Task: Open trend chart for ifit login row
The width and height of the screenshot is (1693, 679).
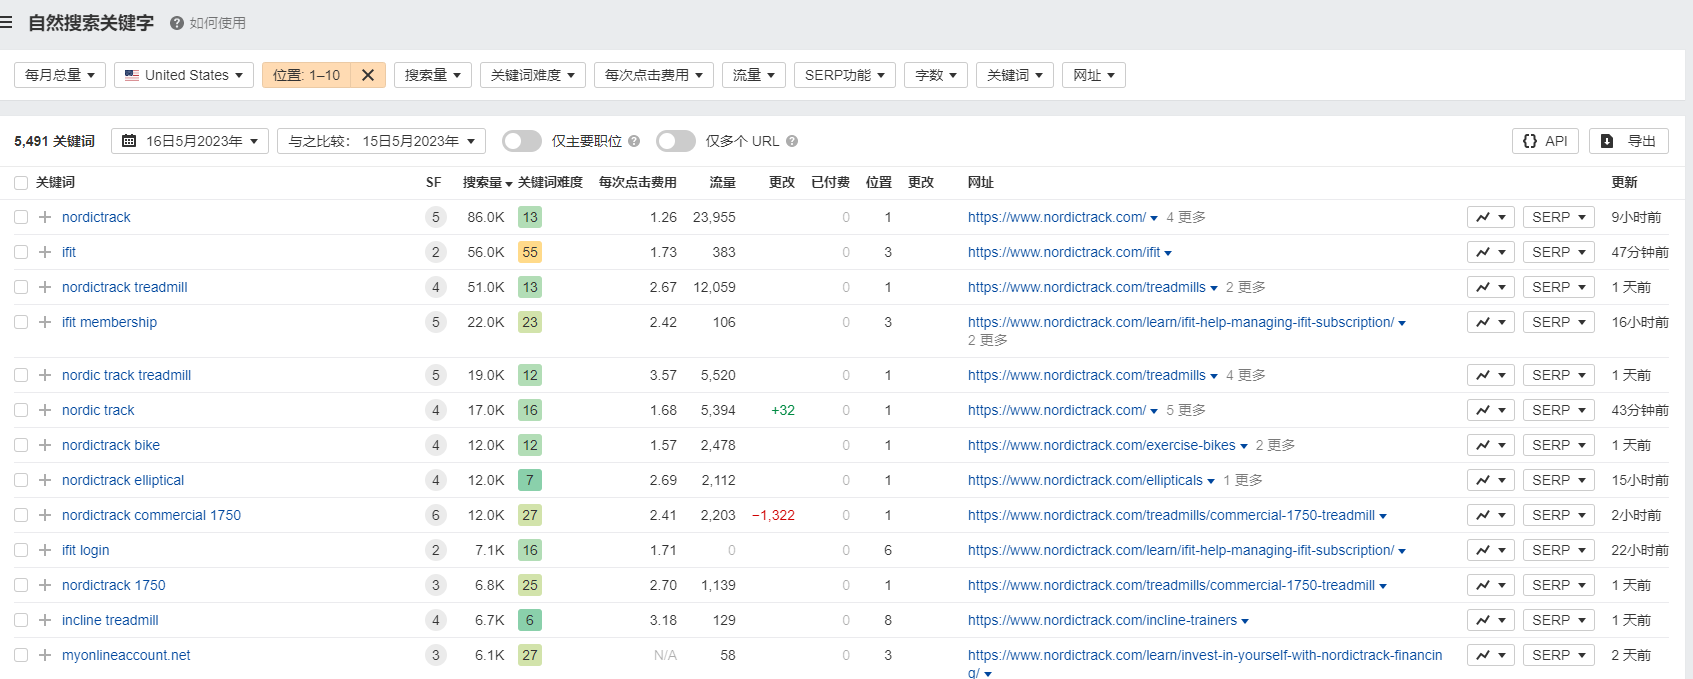Action: tap(1490, 550)
